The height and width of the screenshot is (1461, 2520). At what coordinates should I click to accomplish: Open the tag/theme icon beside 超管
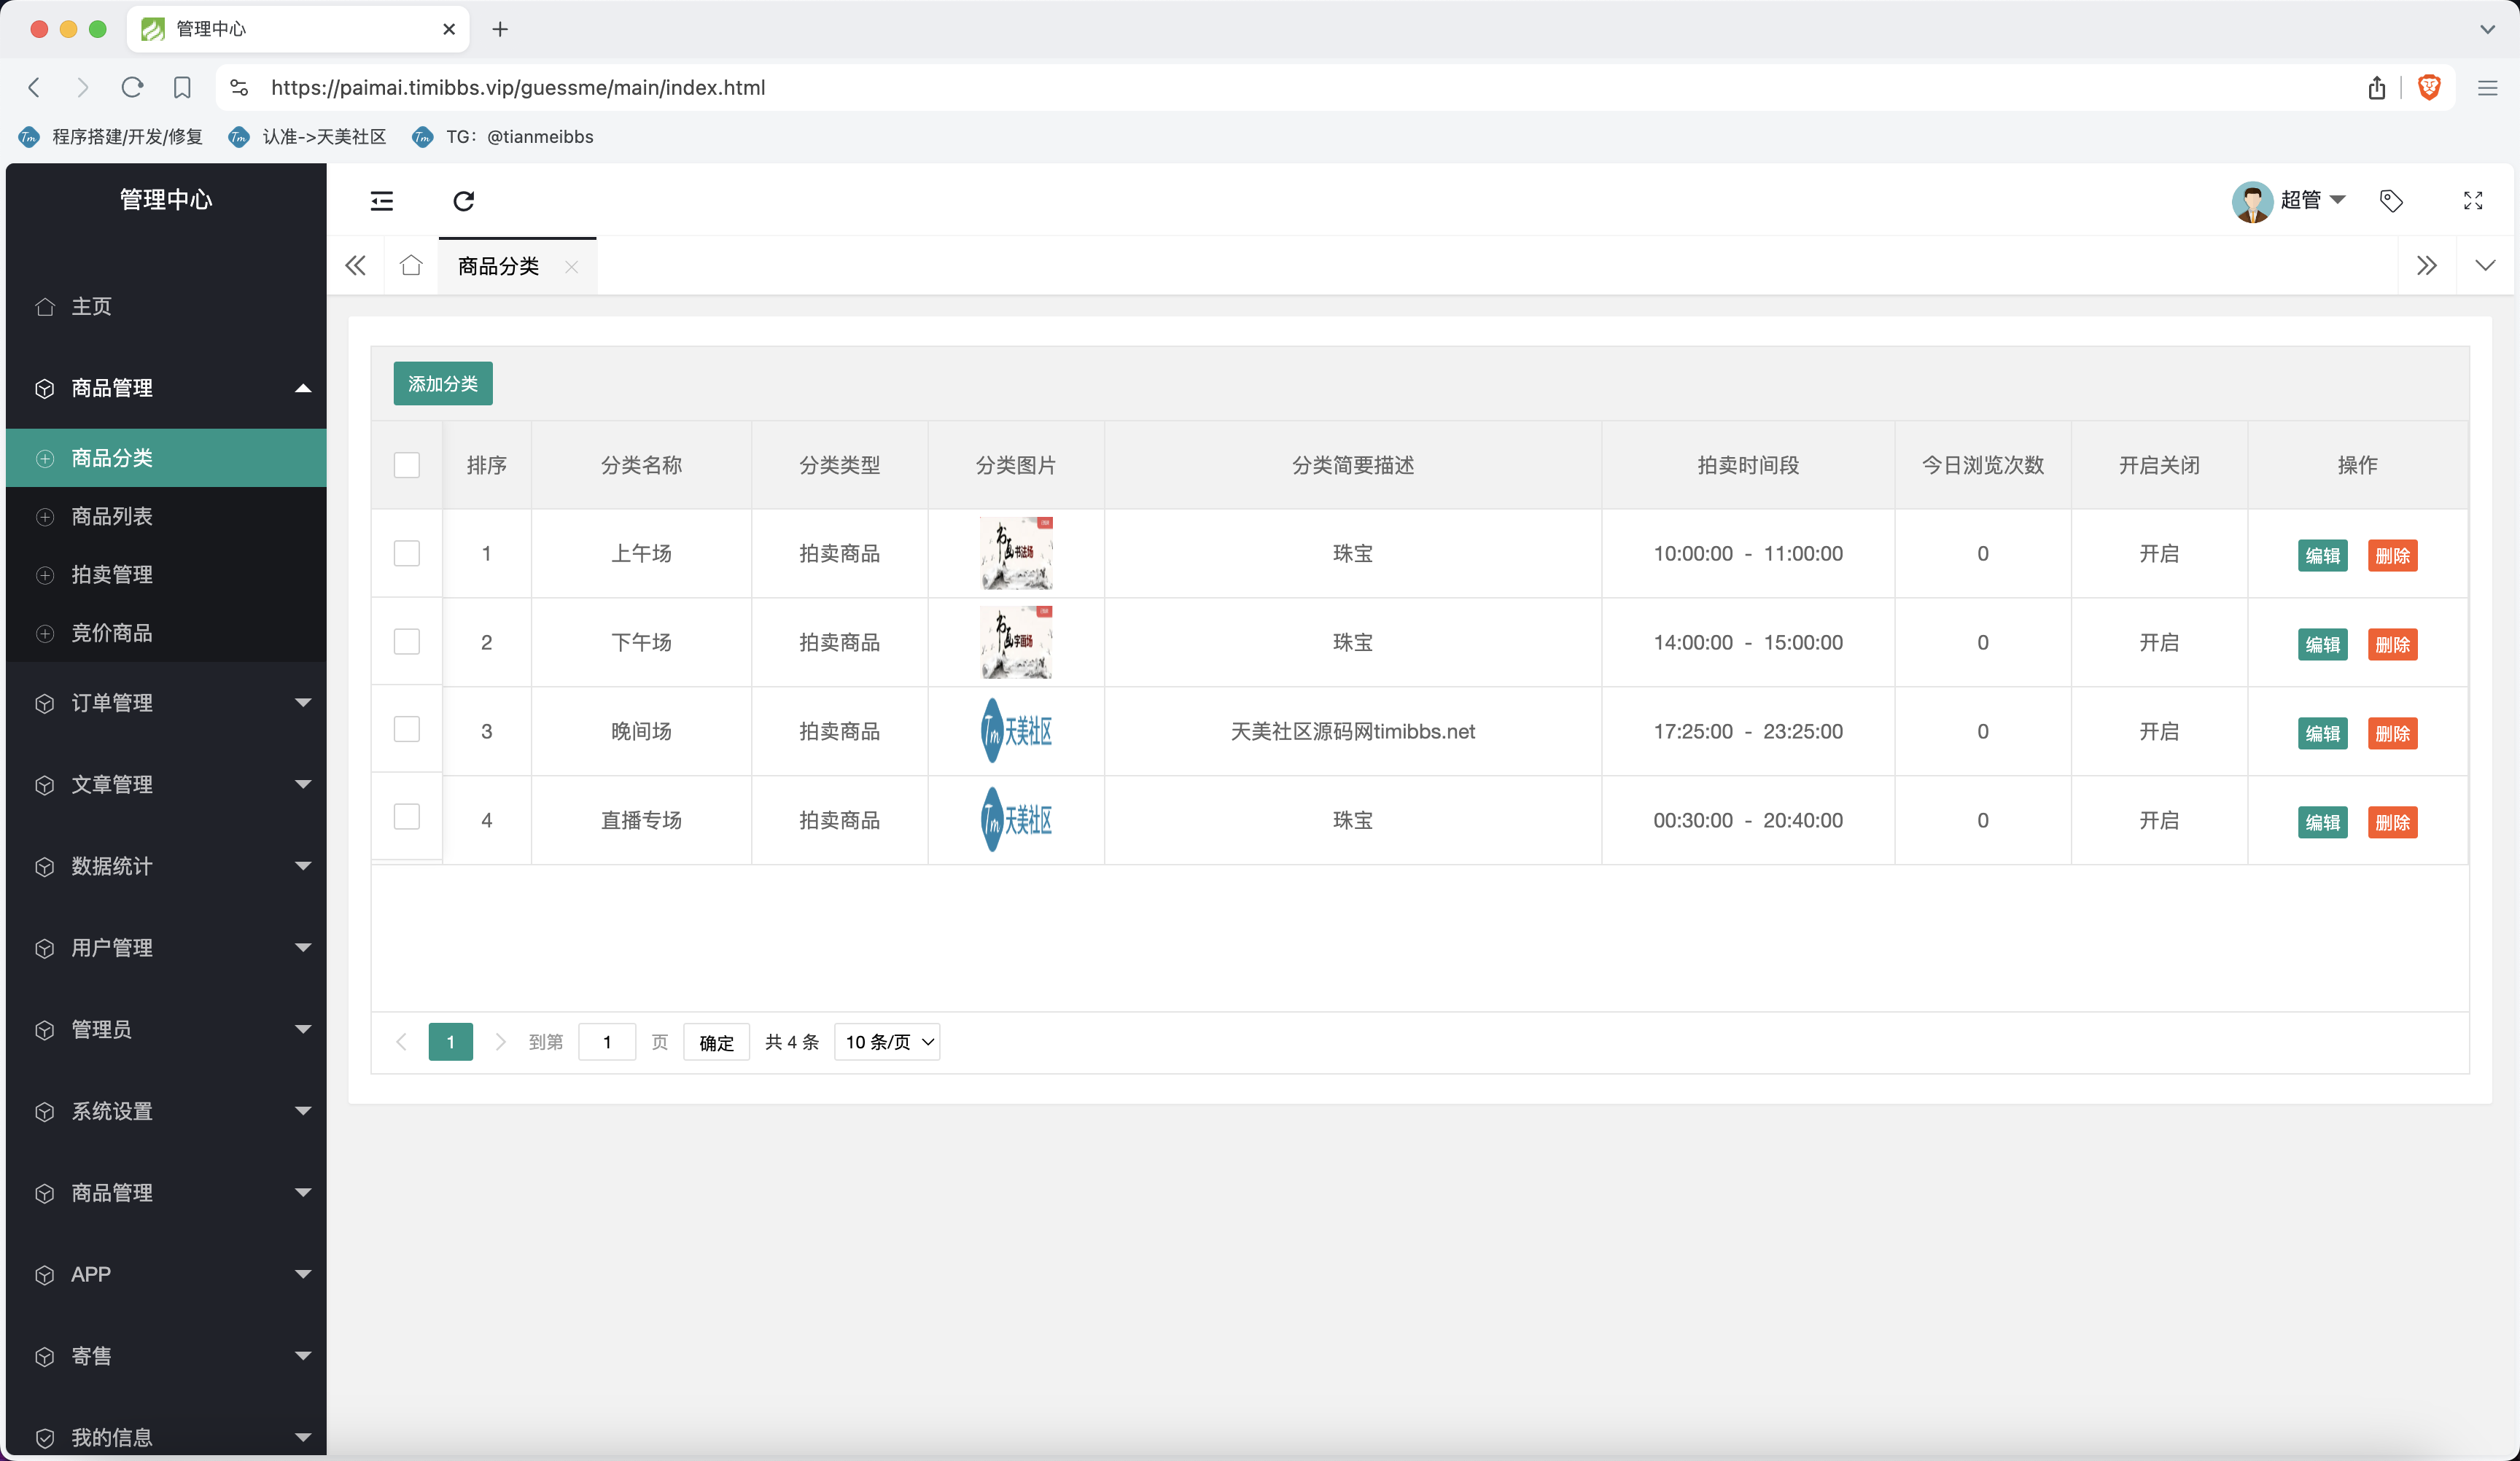[2391, 201]
